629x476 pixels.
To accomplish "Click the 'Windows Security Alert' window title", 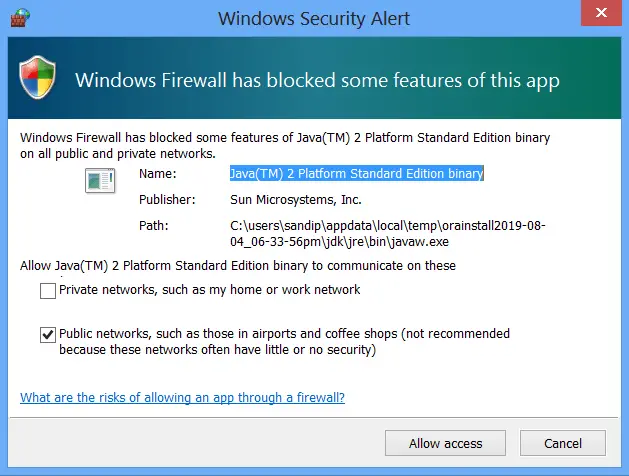I will click(314, 17).
